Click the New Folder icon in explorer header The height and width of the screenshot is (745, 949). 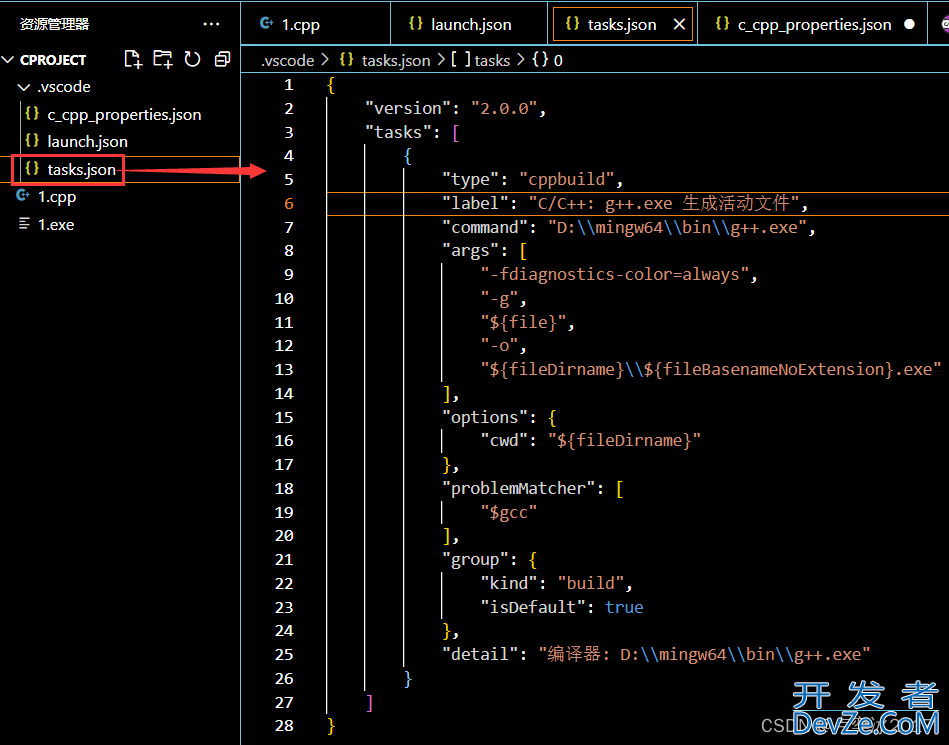[x=163, y=59]
